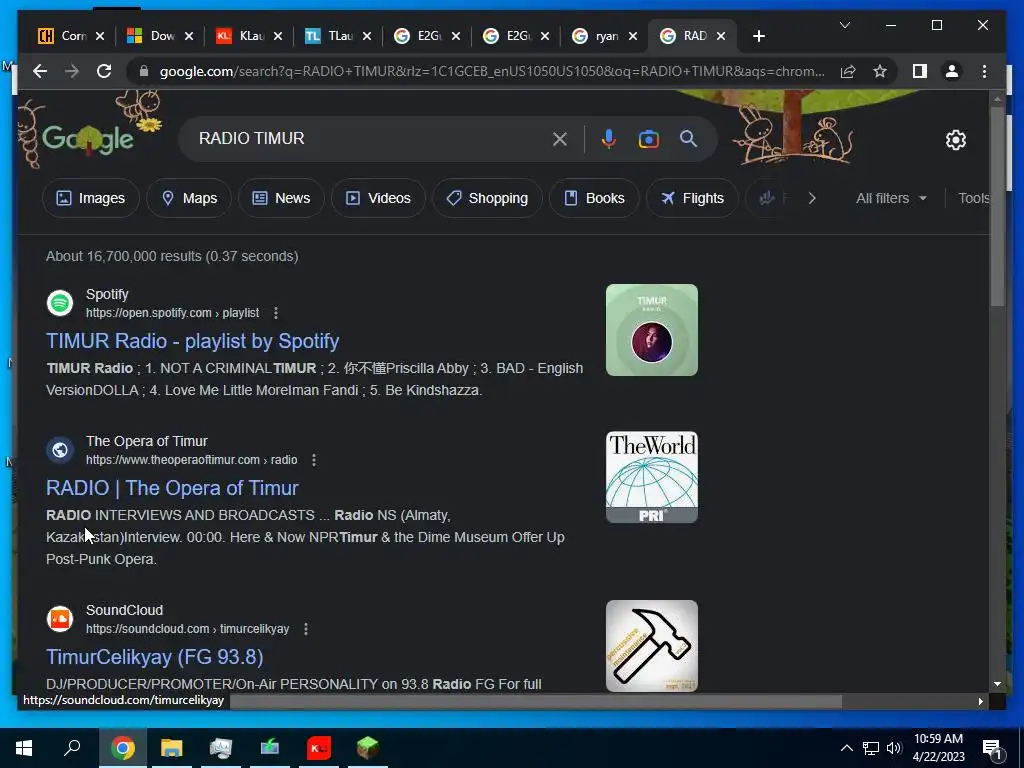
Task: Click vertical scrollbar thumb
Action: coord(997,206)
